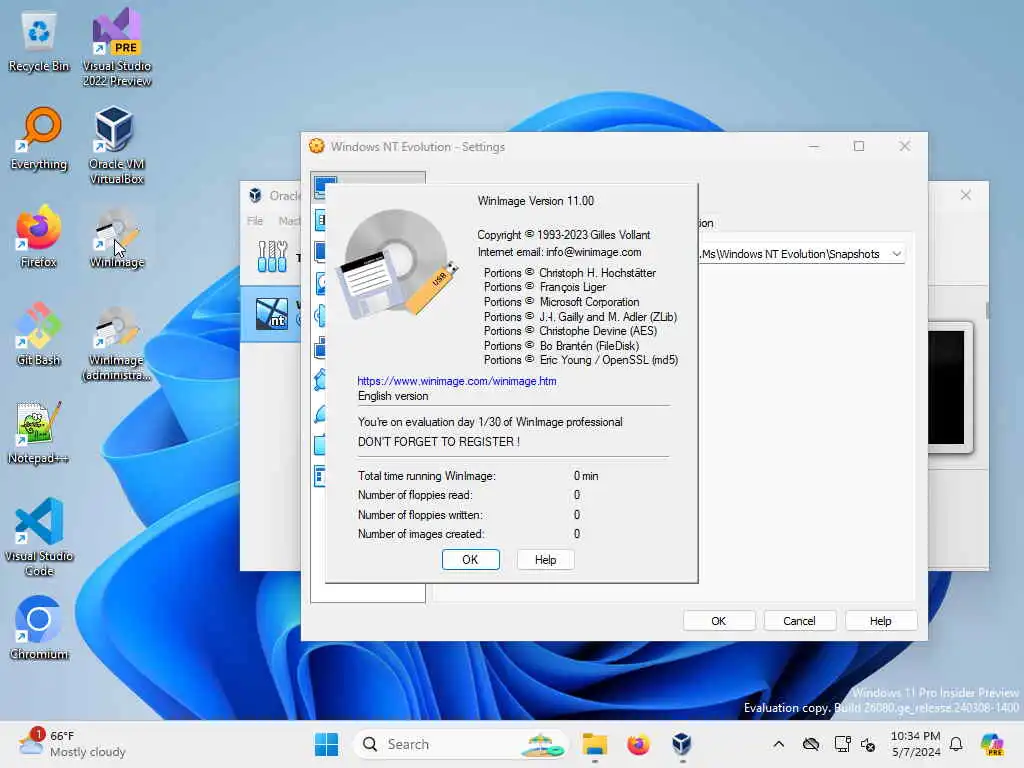Show hidden tray icons chevron
This screenshot has height=768, width=1024.
click(778, 744)
